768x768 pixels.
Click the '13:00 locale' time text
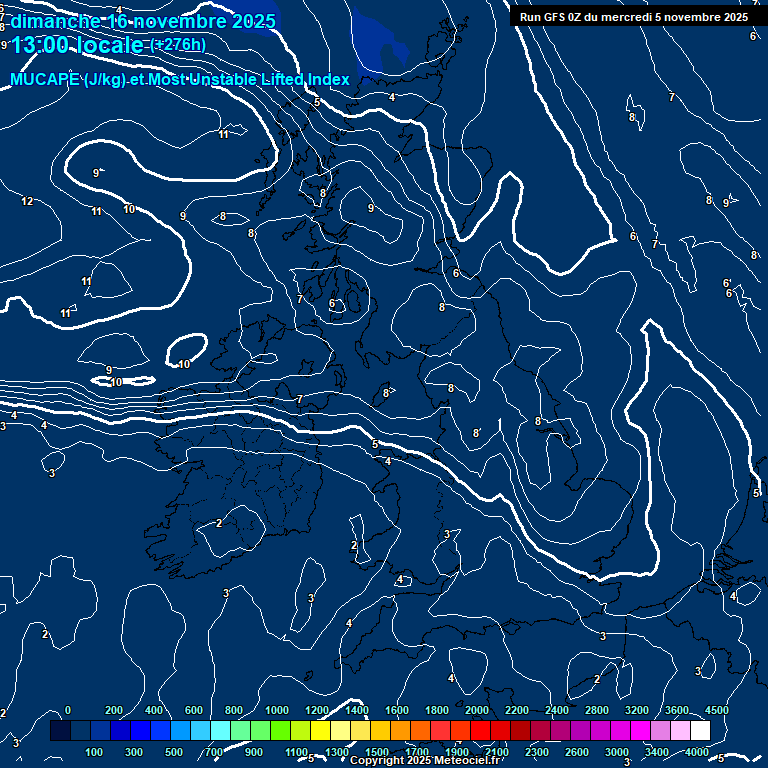click(77, 45)
